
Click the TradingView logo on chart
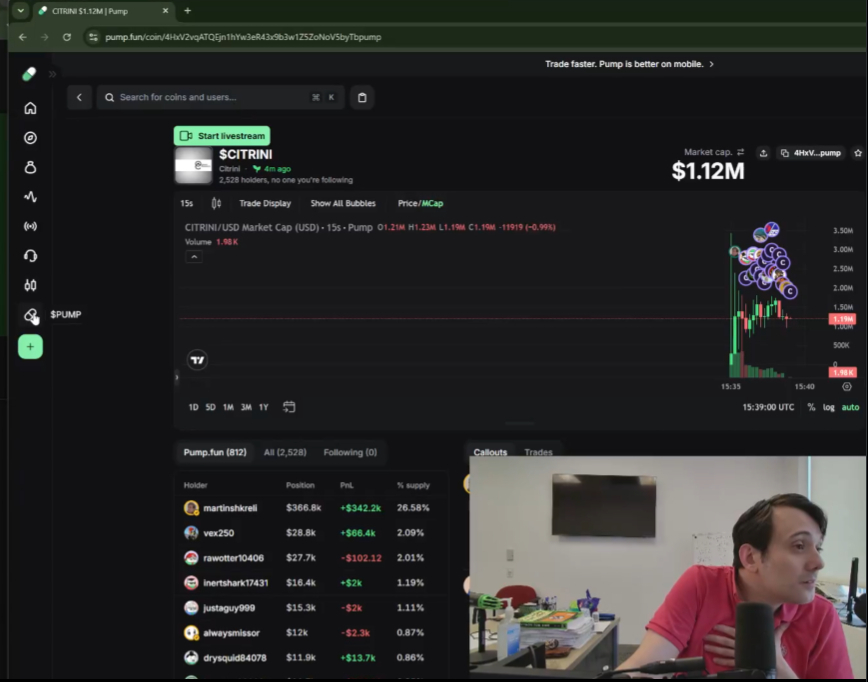pyautogui.click(x=198, y=360)
